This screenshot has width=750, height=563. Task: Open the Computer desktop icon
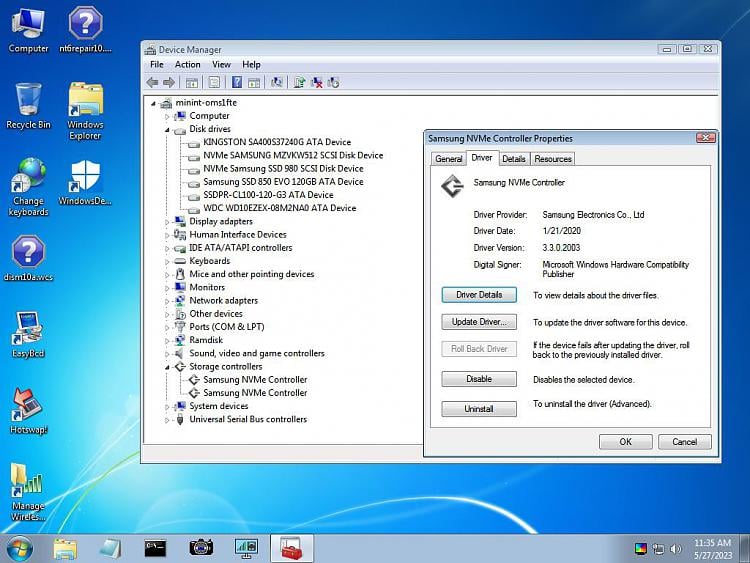[x=28, y=30]
